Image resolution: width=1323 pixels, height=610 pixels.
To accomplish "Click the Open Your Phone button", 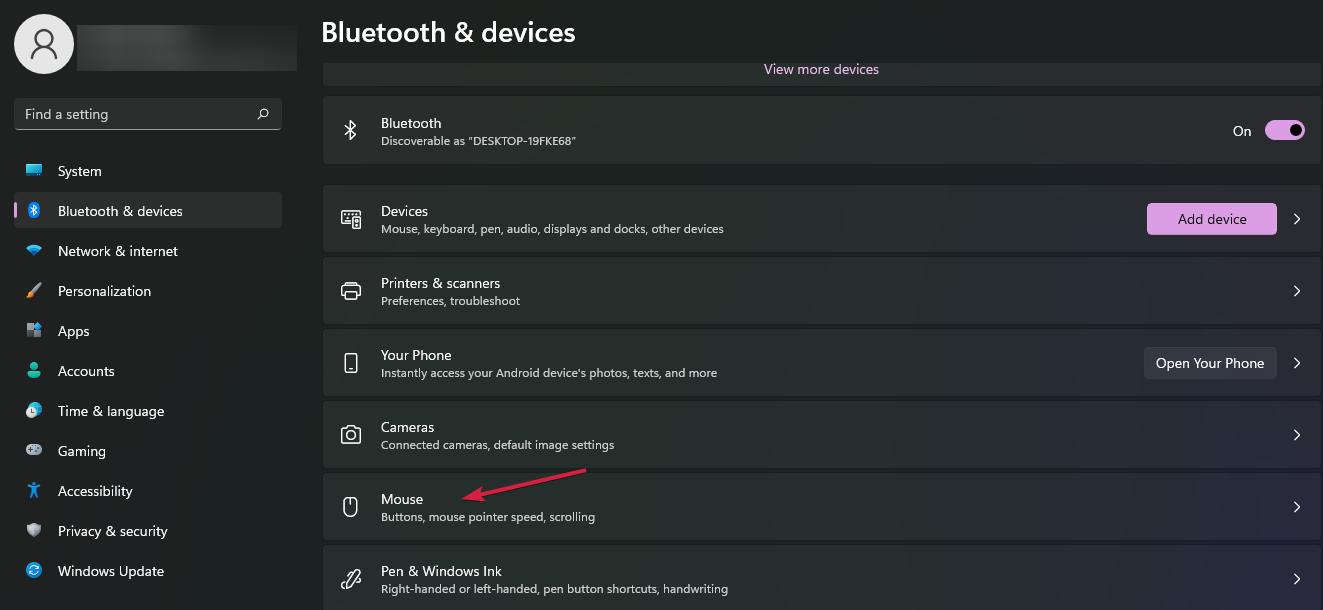I will tap(1210, 363).
